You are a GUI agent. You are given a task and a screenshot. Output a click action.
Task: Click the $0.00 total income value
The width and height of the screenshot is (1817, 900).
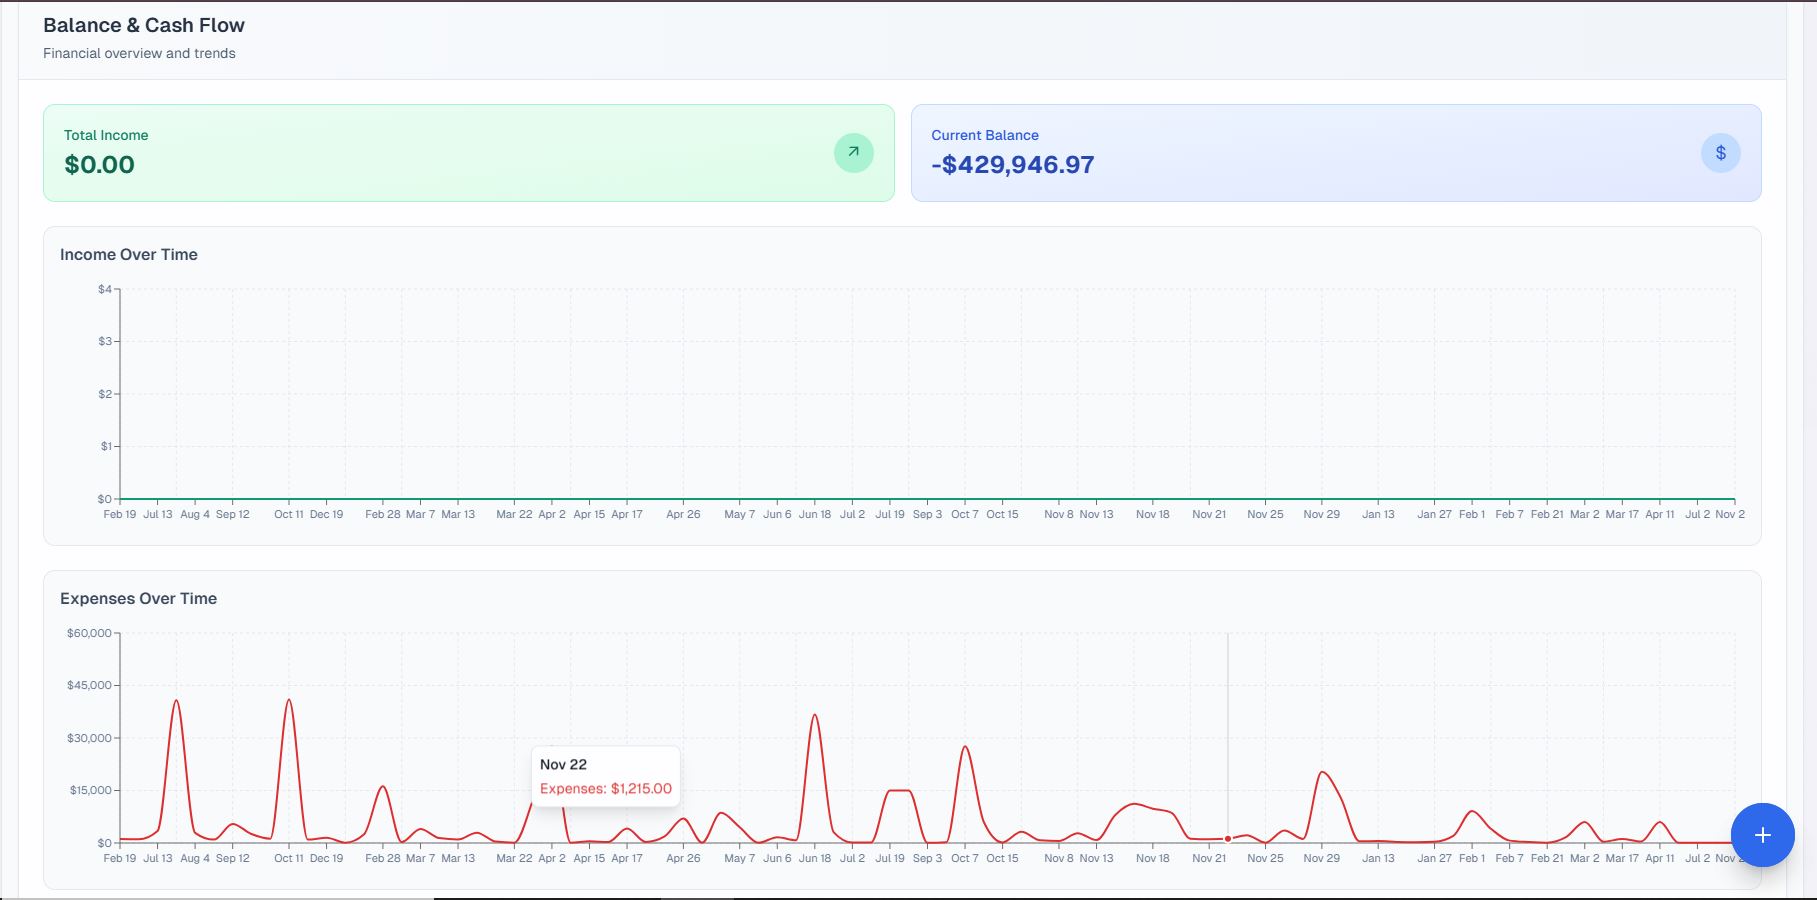point(98,163)
